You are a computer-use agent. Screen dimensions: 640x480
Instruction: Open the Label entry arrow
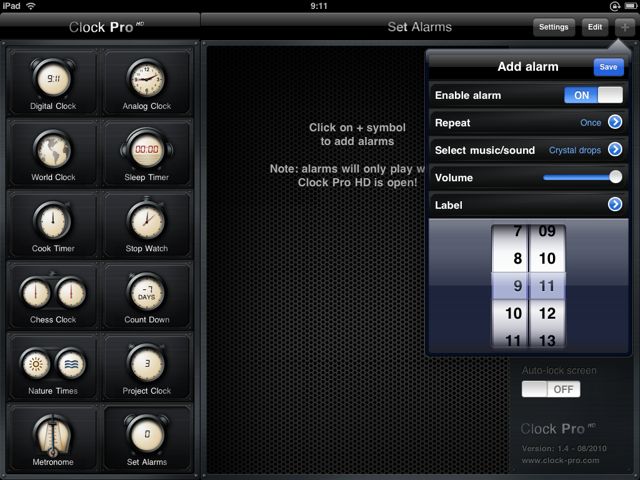pos(615,204)
